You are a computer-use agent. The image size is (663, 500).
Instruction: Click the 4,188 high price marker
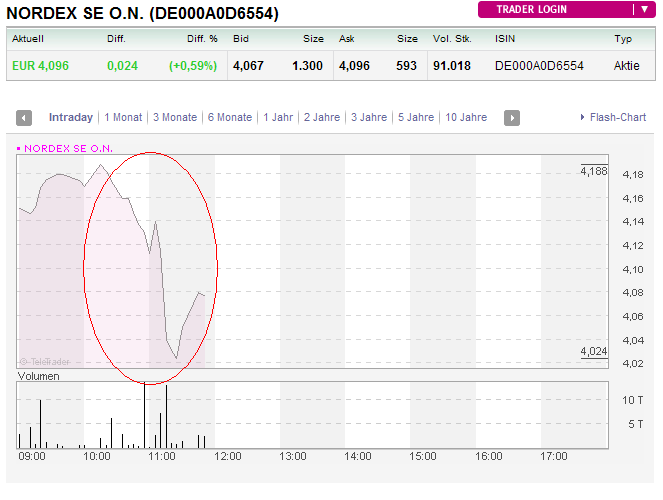pos(593,171)
